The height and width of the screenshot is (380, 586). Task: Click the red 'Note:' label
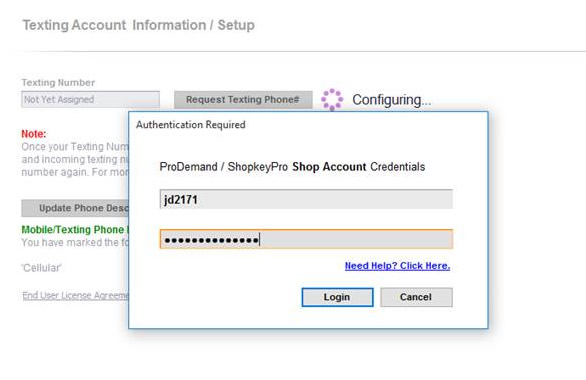pyautogui.click(x=34, y=134)
